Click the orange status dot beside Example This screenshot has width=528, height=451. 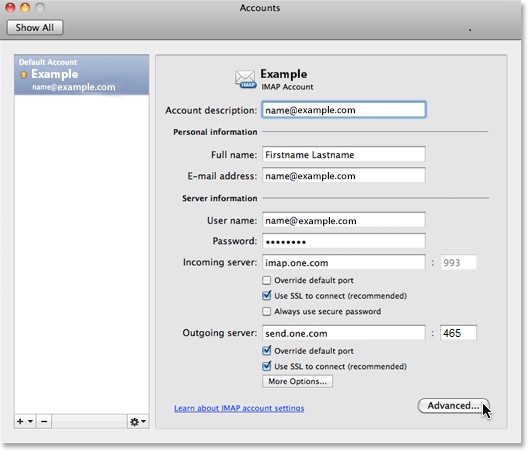point(24,75)
